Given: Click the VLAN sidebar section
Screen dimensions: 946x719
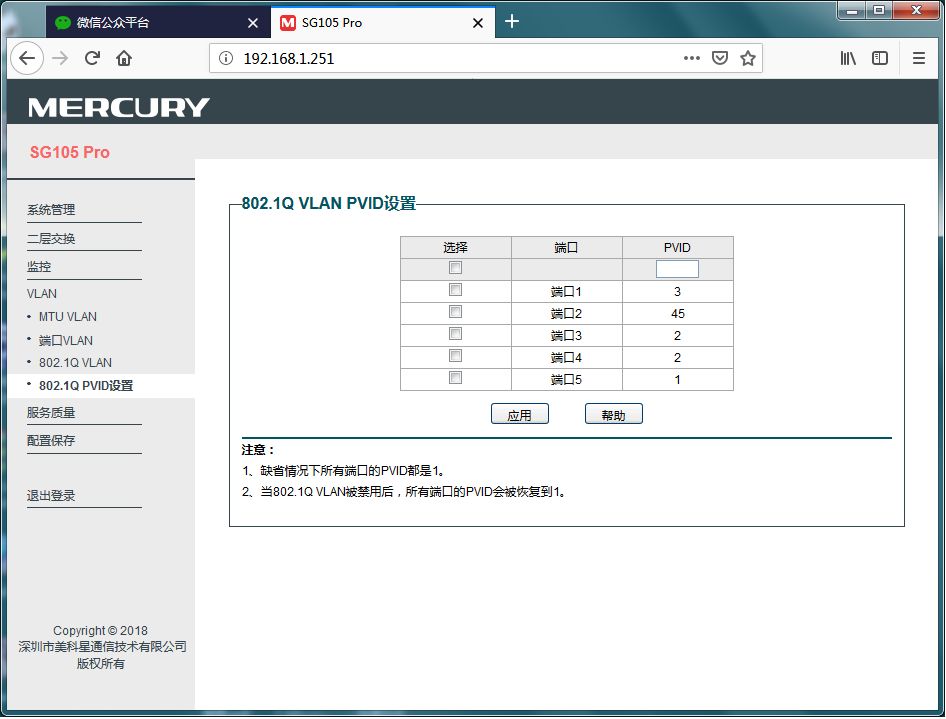Looking at the screenshot, I should coord(42,294).
